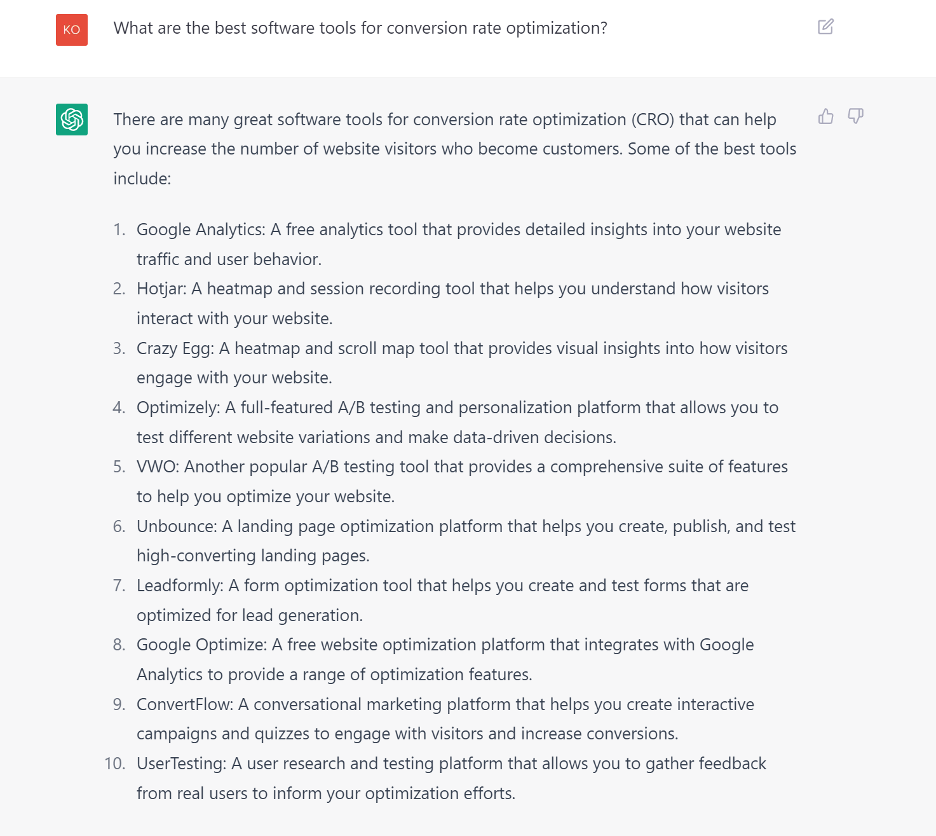Image resolution: width=936 pixels, height=836 pixels.
Task: Click the thumbs down feedback icon
Action: [855, 116]
